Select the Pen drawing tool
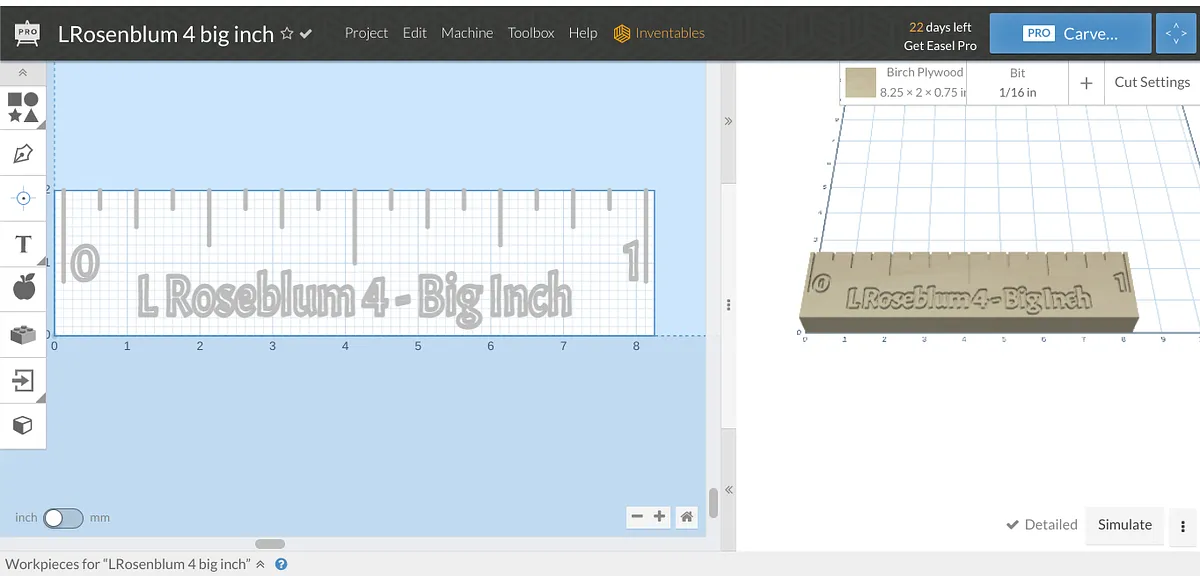The image size is (1200, 576). (23, 153)
